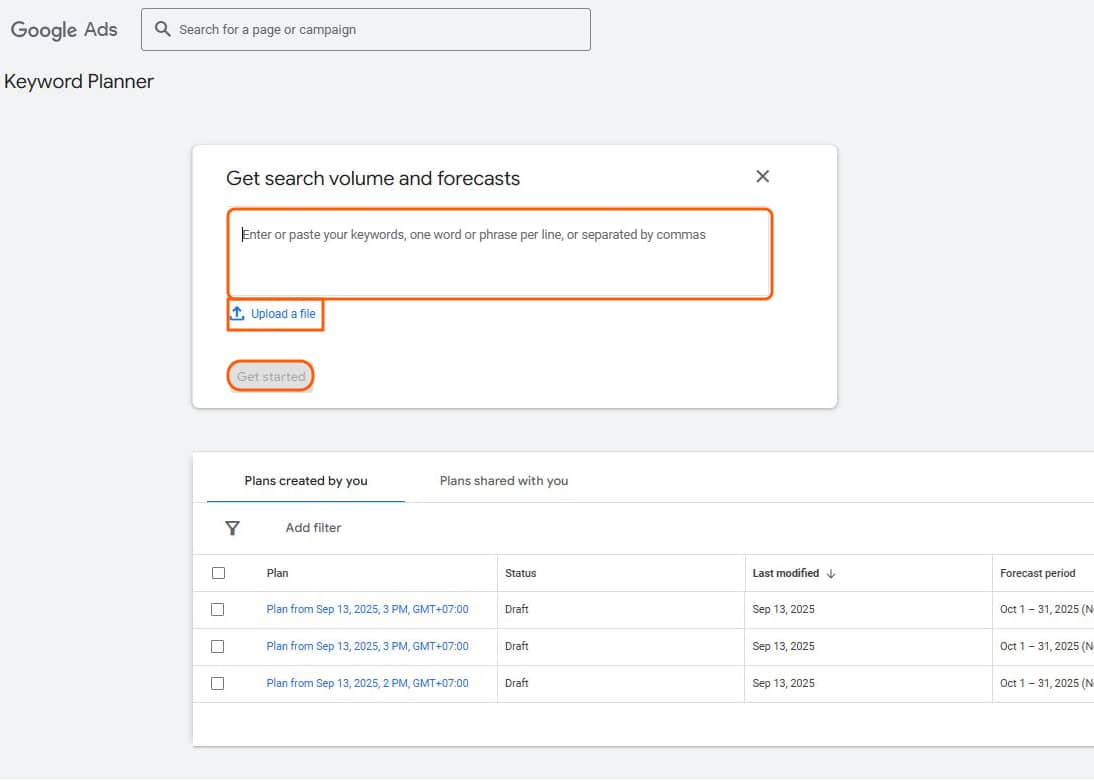The height and width of the screenshot is (781, 1094).
Task: Open the Plans shared with you tab
Action: click(x=504, y=481)
